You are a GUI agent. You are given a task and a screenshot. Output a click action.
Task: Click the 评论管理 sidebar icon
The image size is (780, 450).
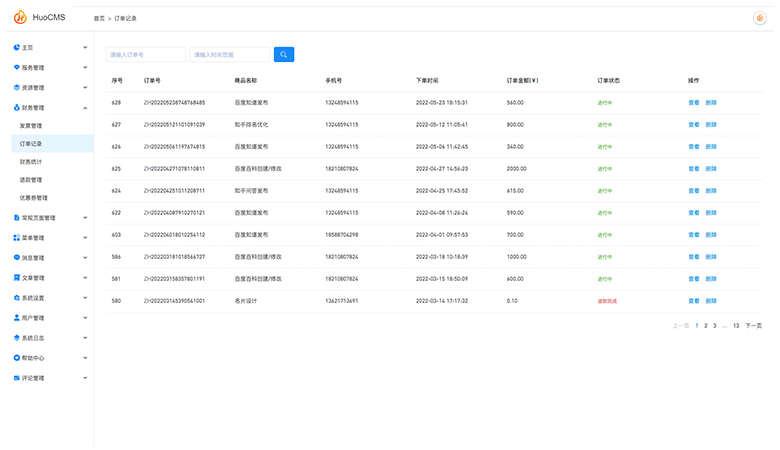(x=16, y=378)
